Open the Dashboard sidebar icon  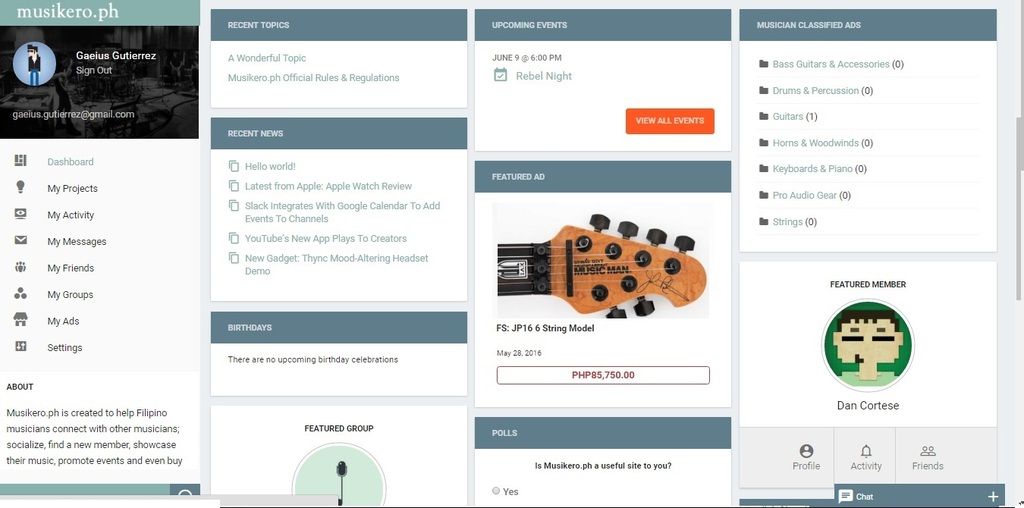[x=20, y=161]
